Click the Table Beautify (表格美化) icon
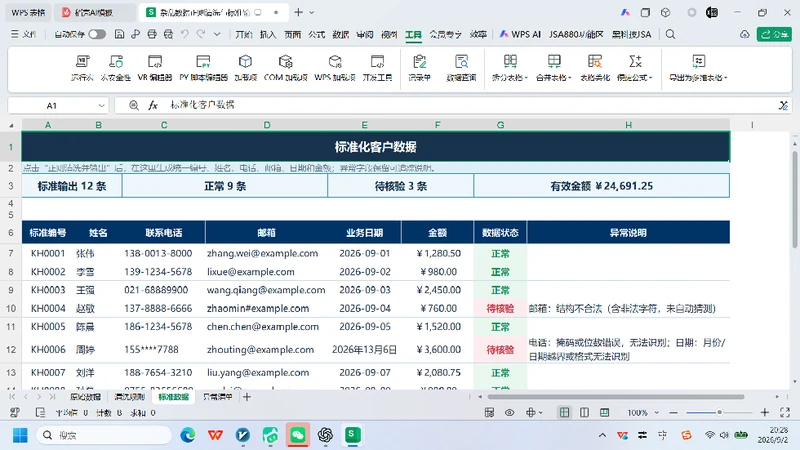 (594, 62)
